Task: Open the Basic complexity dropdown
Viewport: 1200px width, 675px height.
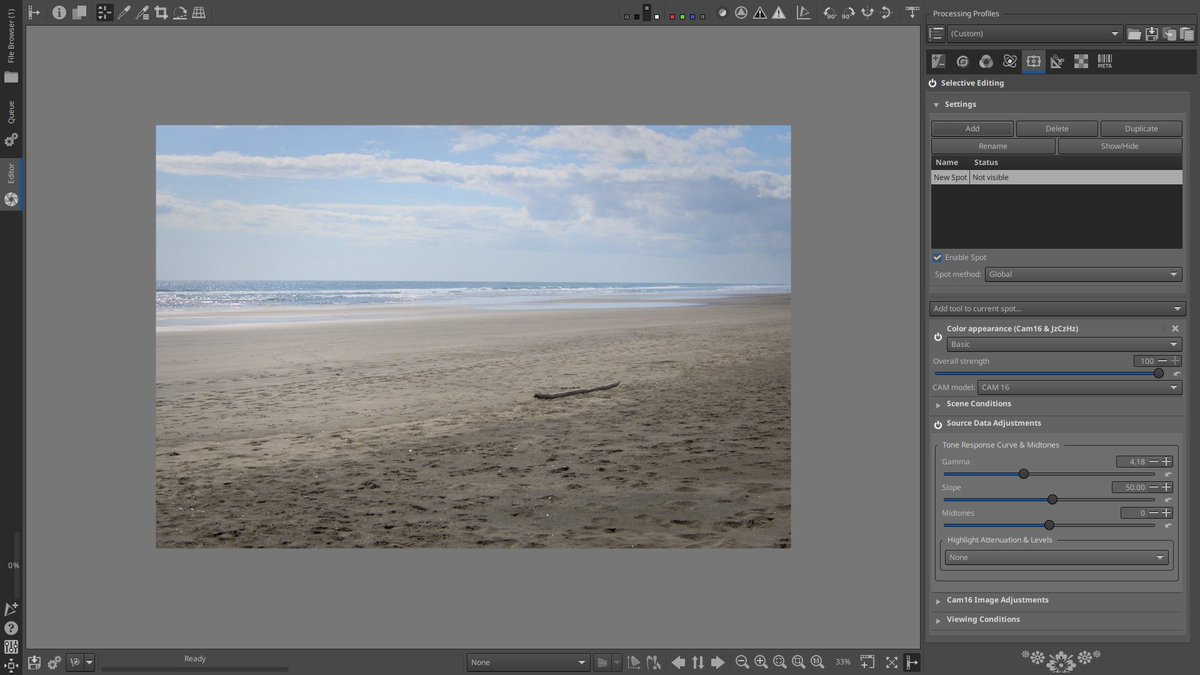Action: (x=1064, y=344)
